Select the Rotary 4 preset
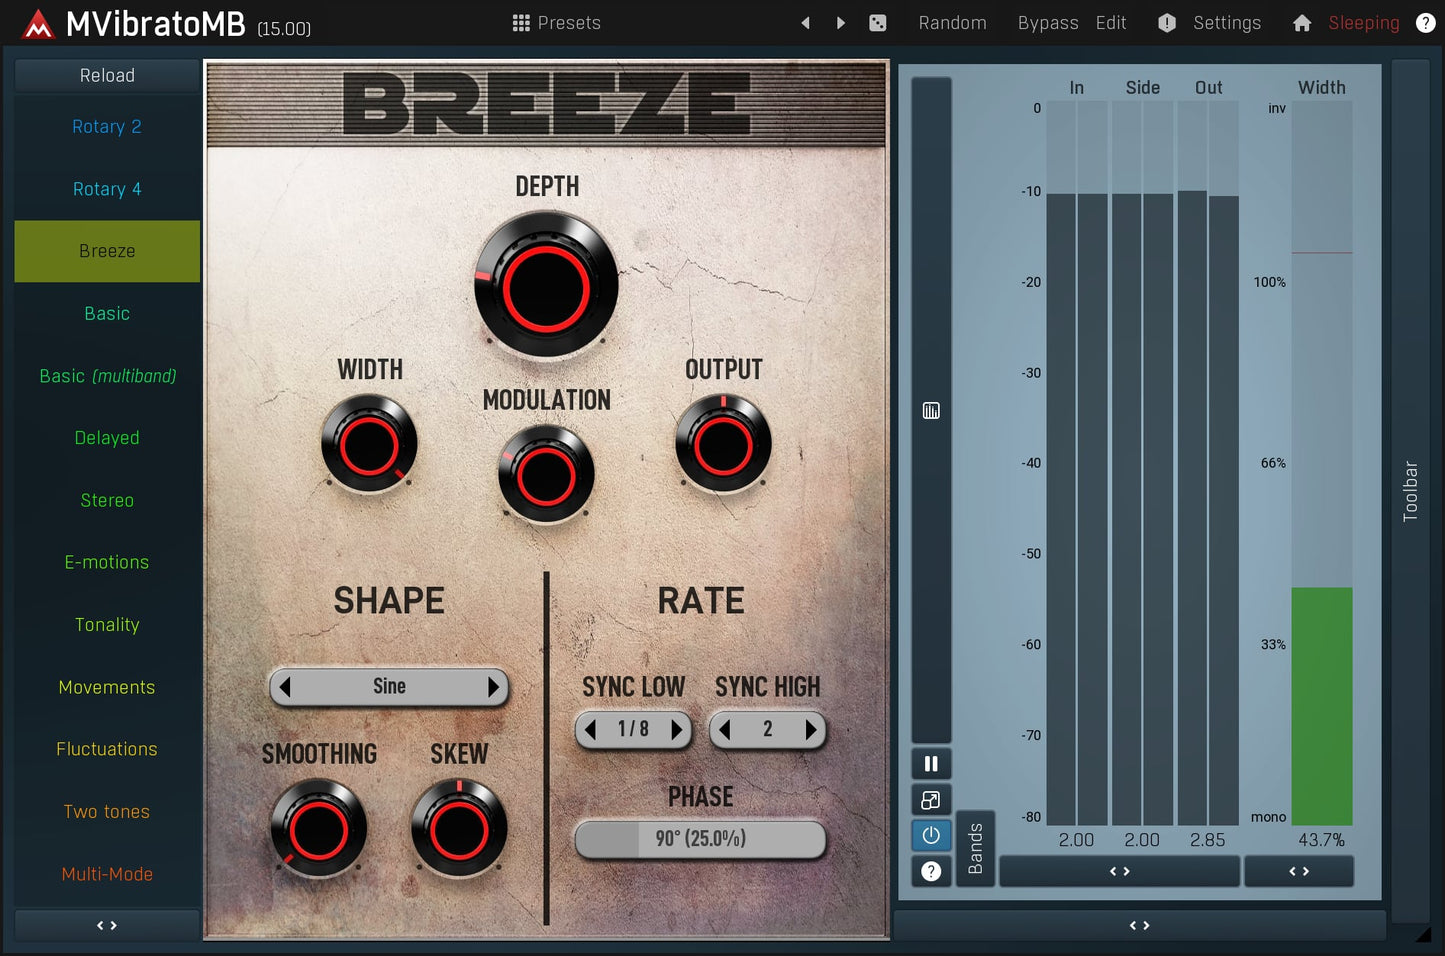This screenshot has width=1445, height=956. pyautogui.click(x=107, y=189)
